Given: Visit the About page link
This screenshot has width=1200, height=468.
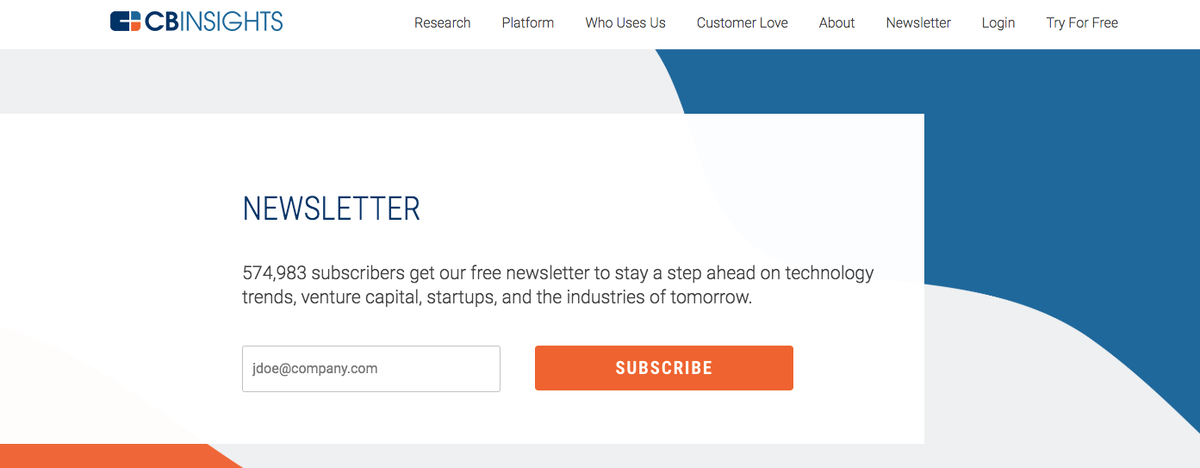Looking at the screenshot, I should pyautogui.click(x=837, y=23).
